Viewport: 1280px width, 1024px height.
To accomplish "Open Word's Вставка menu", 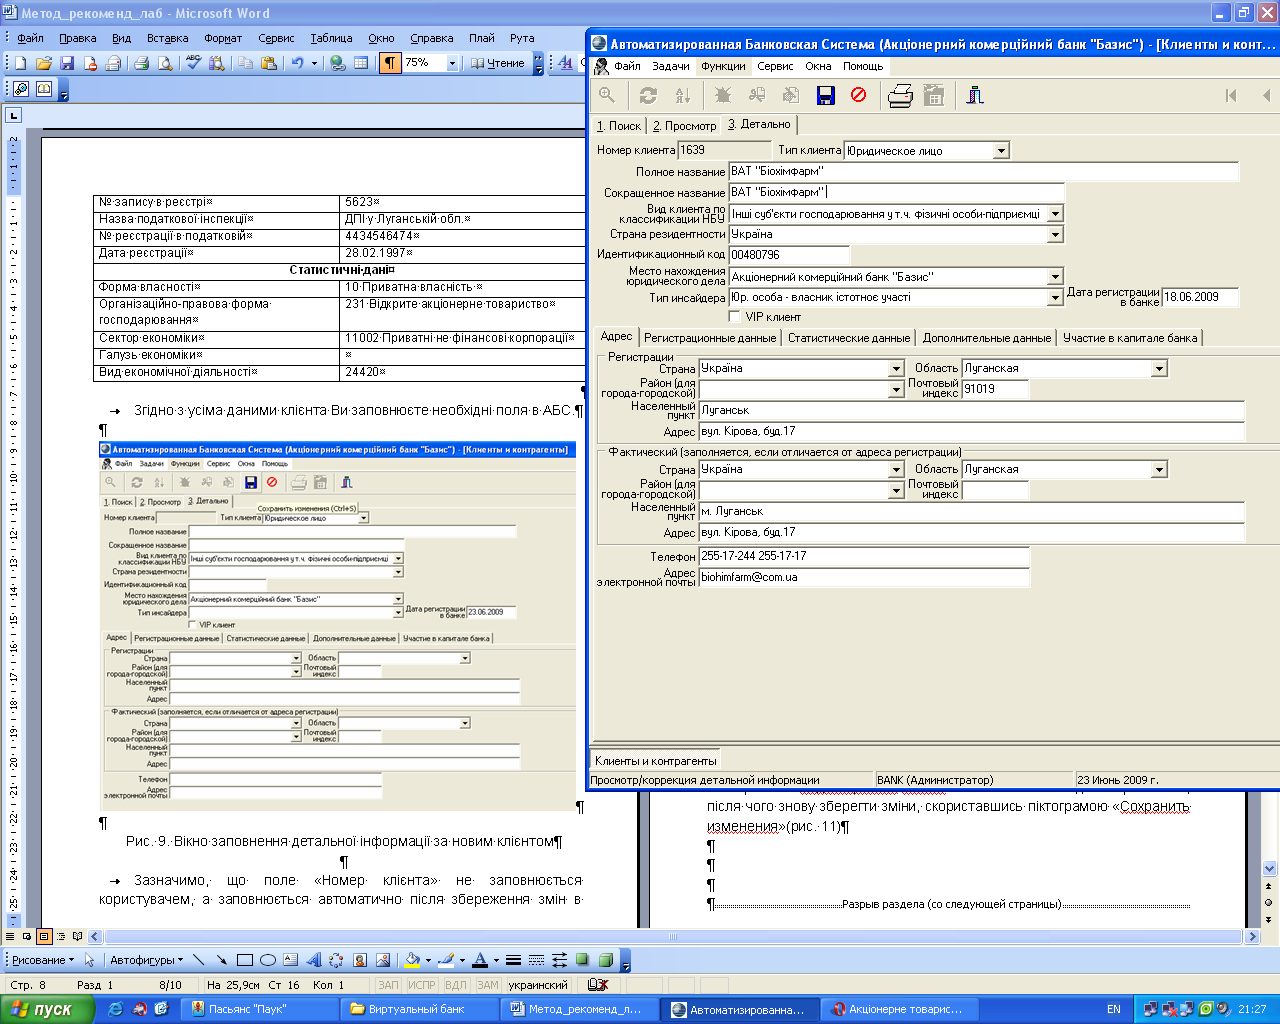I will (x=167, y=38).
